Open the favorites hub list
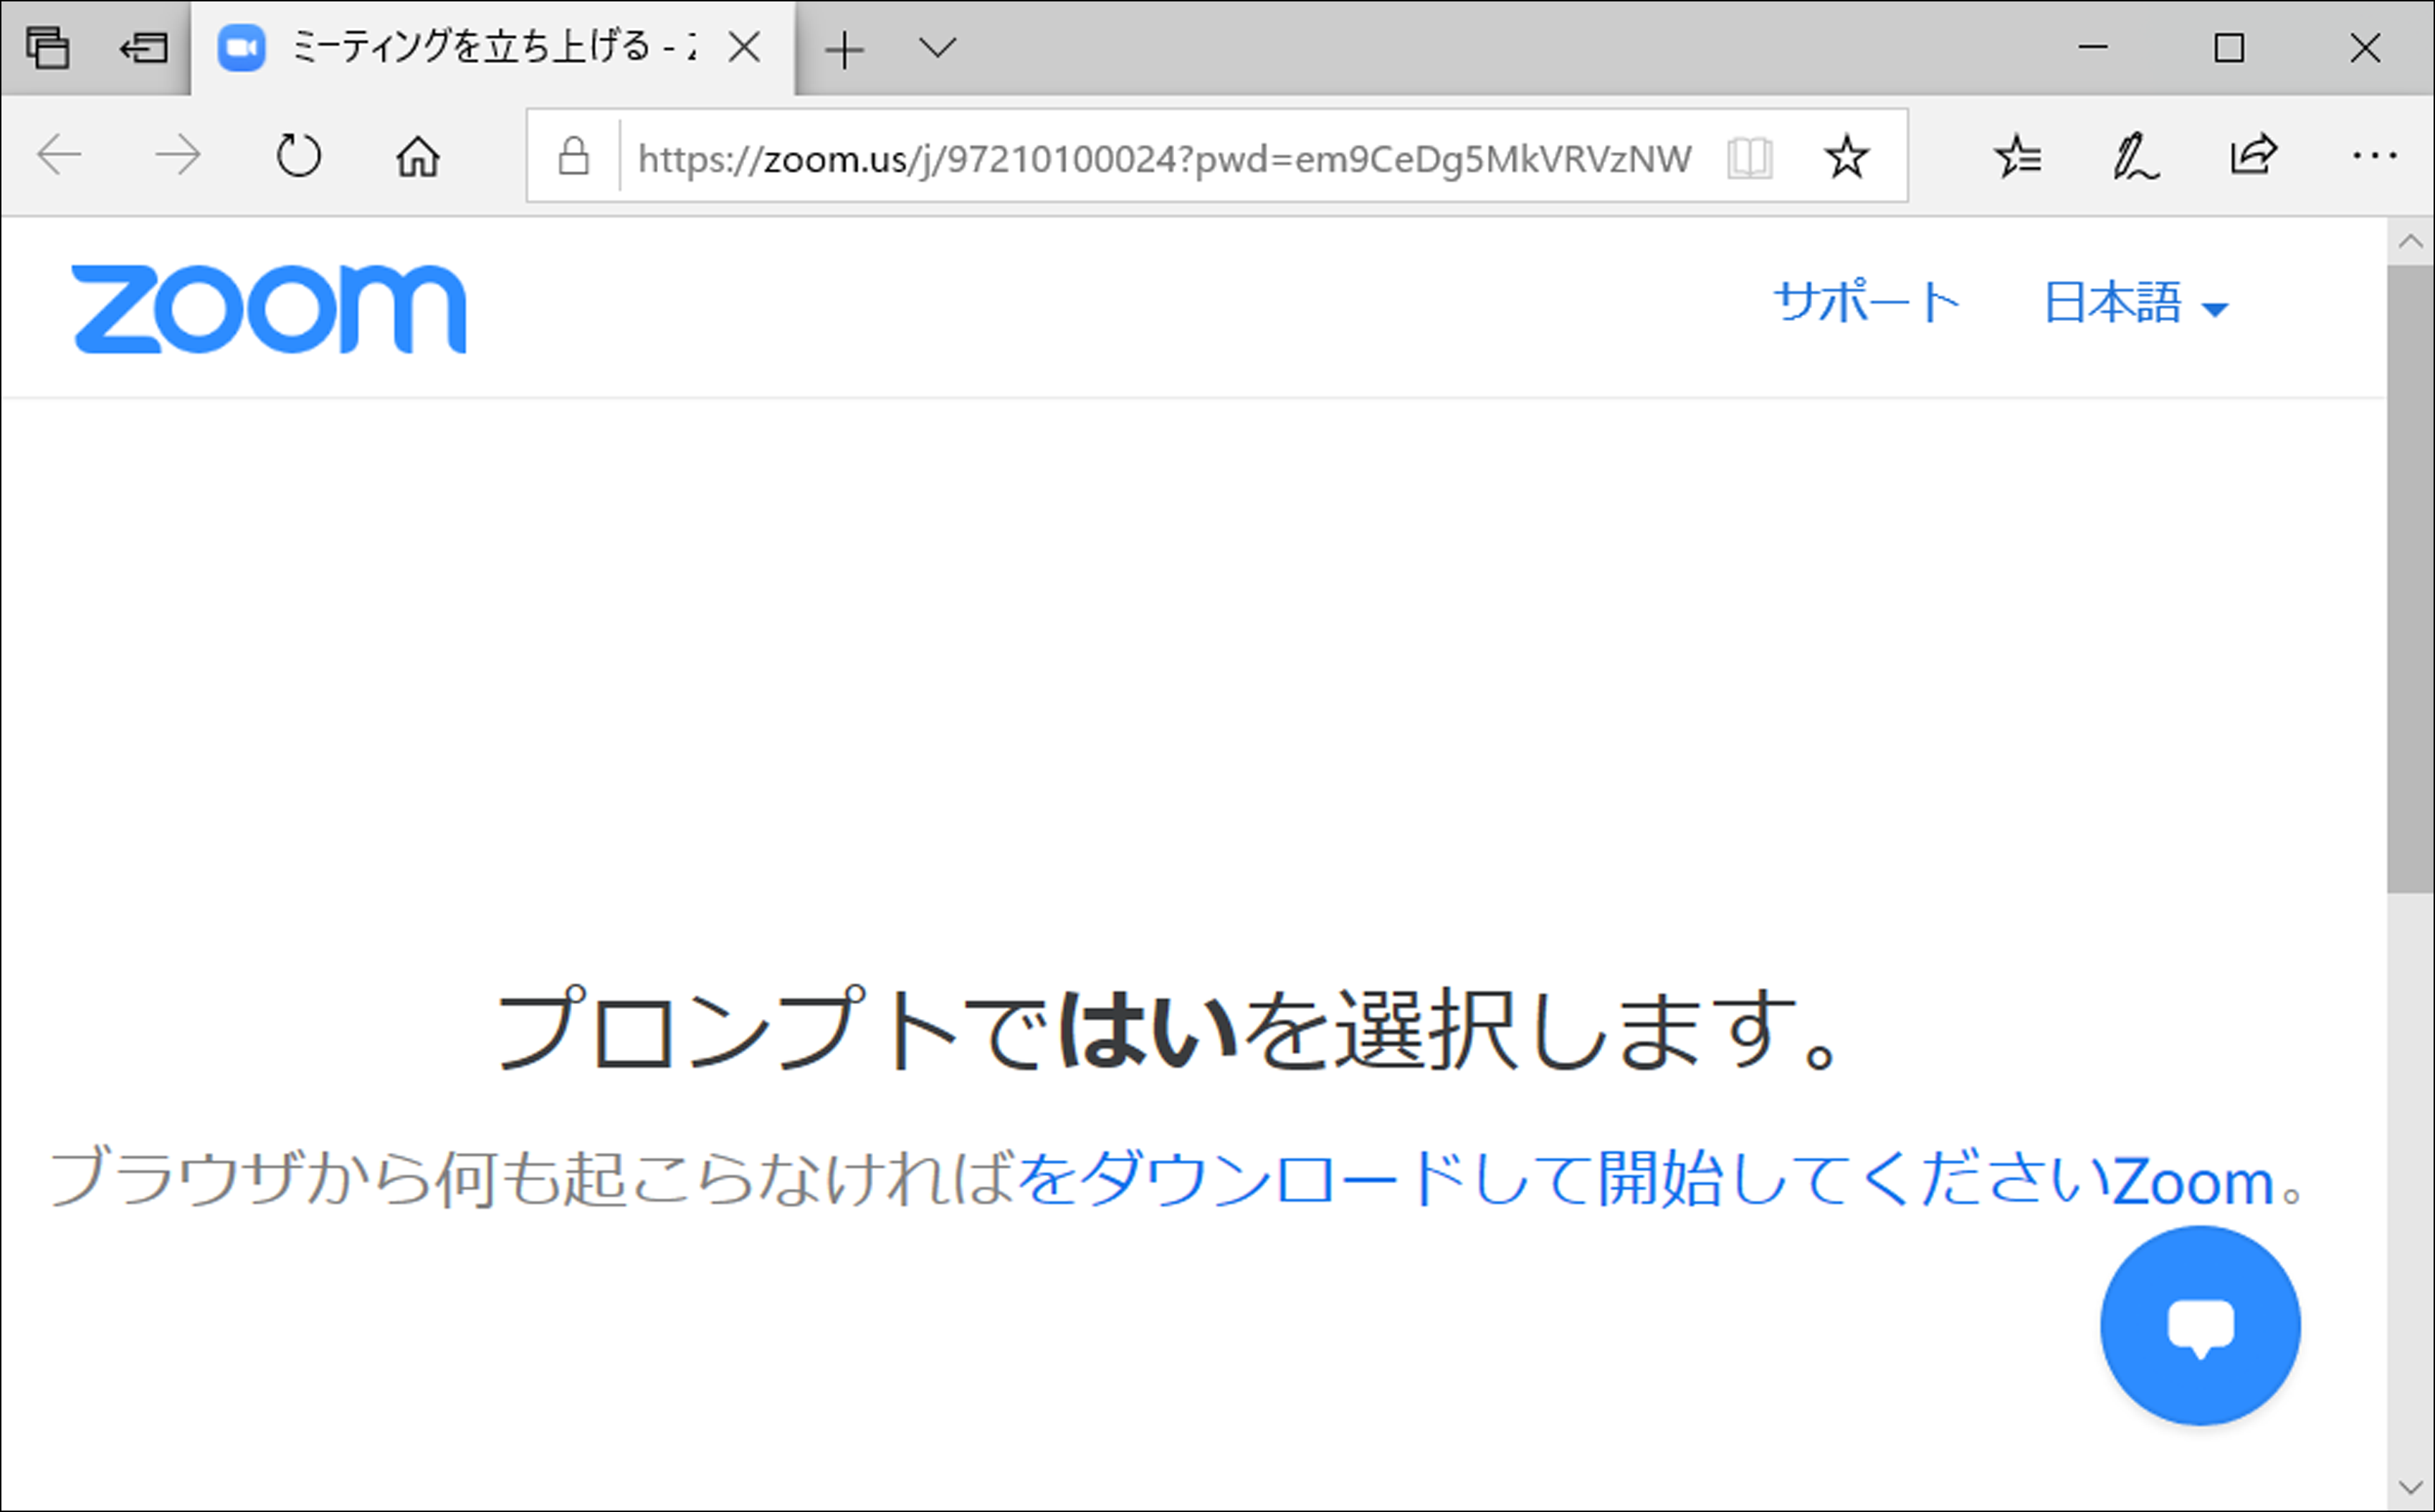Image resolution: width=2435 pixels, height=1512 pixels. [2018, 156]
